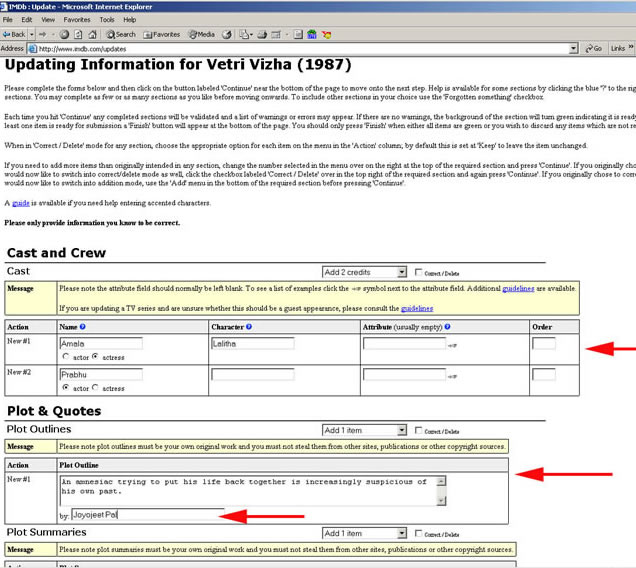The image size is (636, 568).
Task: Click the Order field in New #1 row
Action: tap(544, 344)
